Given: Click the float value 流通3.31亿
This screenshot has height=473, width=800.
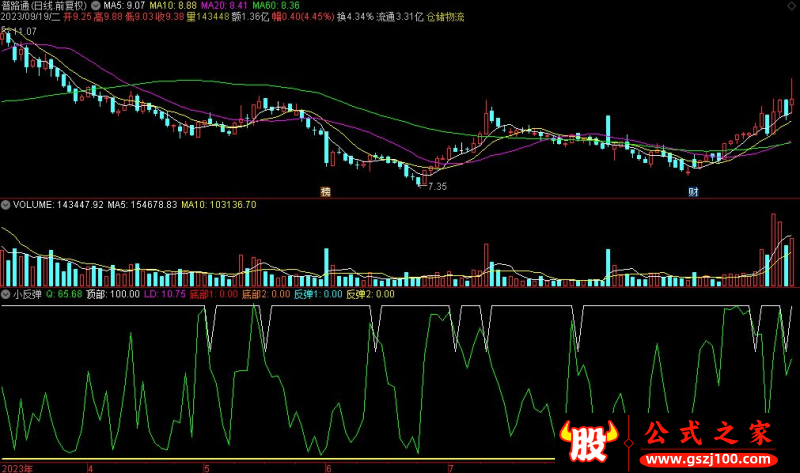Looking at the screenshot, I should 400,17.
